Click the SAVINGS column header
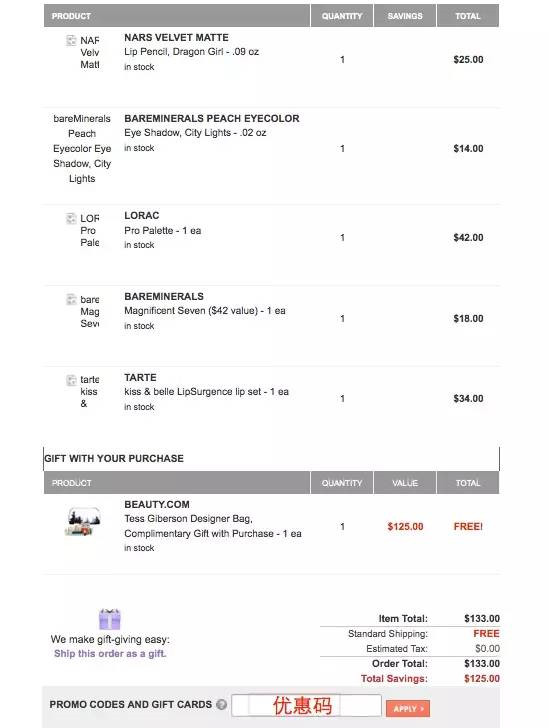The height and width of the screenshot is (728, 549). pos(405,16)
